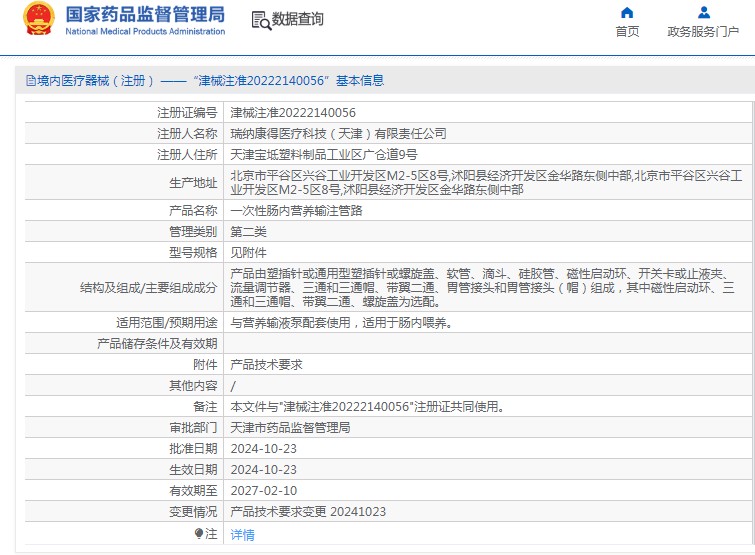
Task: Click the 首页 text label
Action: tap(627, 31)
